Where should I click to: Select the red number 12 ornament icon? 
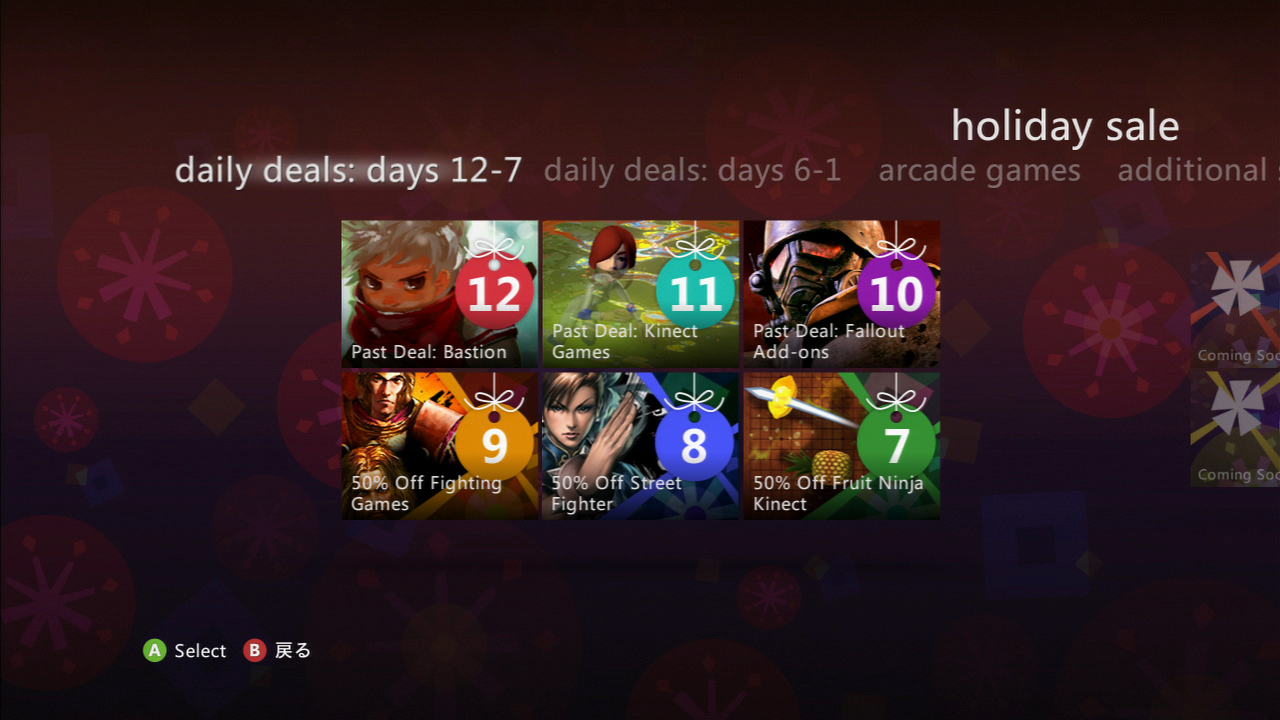494,291
